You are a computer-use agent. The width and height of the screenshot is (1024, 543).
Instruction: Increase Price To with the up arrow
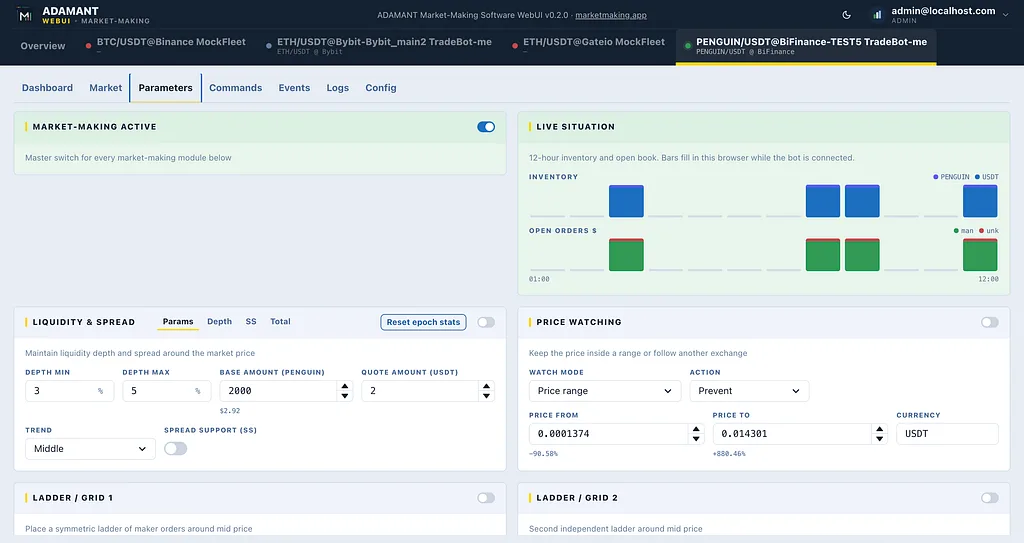tap(880, 429)
